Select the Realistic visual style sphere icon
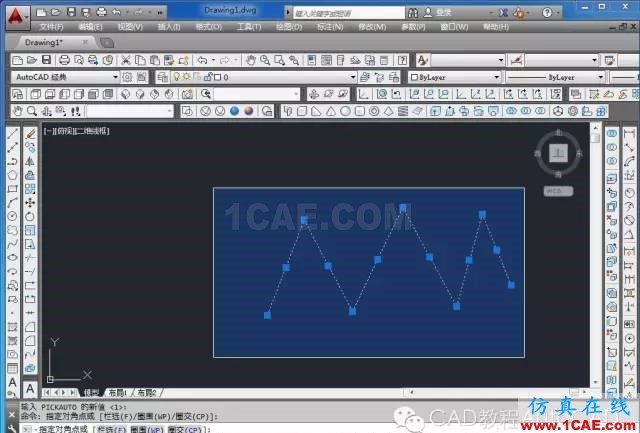This screenshot has width=640, height=433. pos(235,111)
